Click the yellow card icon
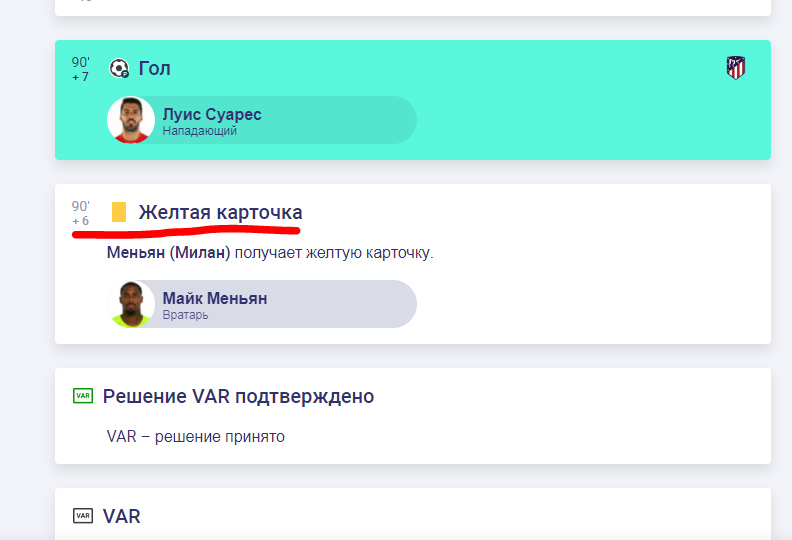Image resolution: width=792 pixels, height=540 pixels. pyautogui.click(x=119, y=212)
